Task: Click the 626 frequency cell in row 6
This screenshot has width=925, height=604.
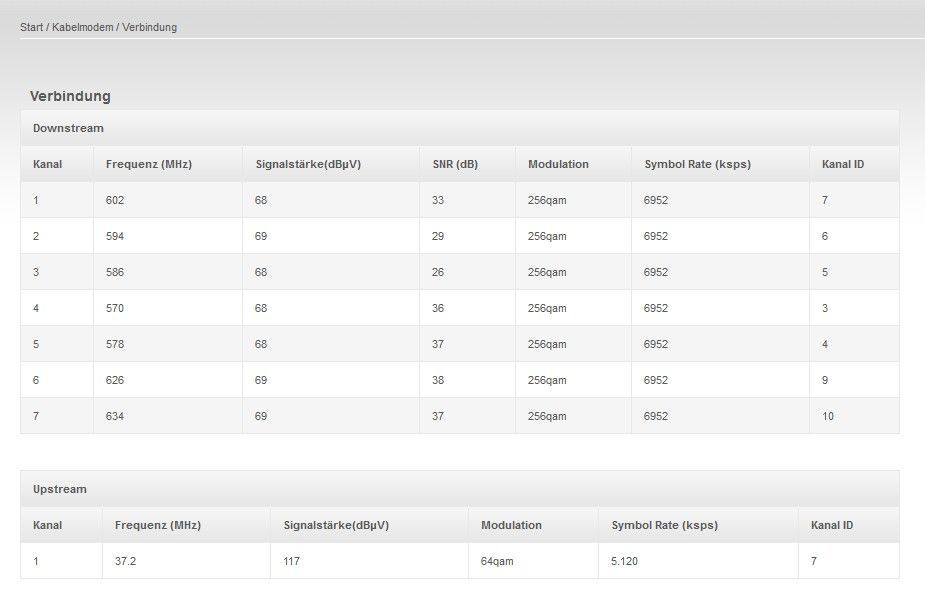Action: [168, 380]
